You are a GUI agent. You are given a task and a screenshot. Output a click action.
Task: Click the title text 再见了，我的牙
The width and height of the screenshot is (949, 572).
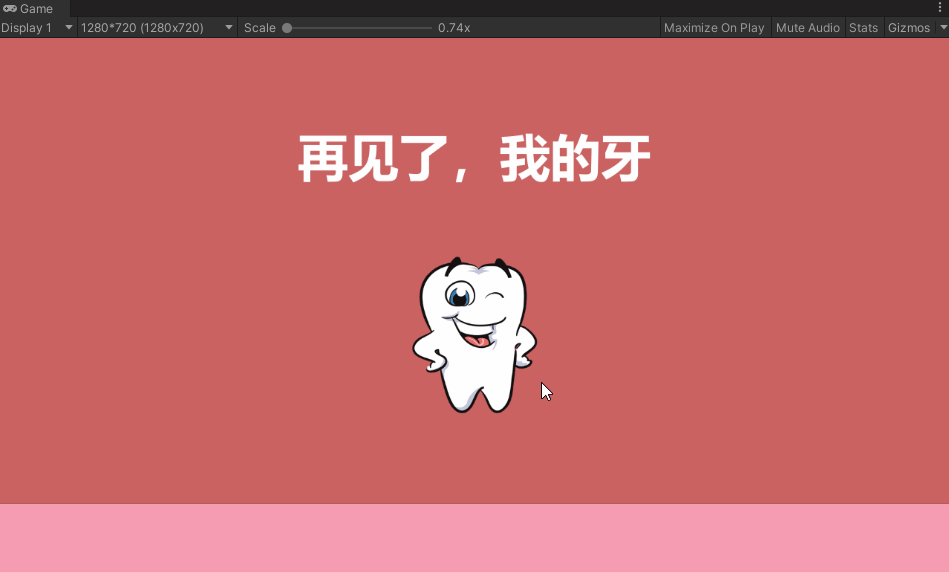point(474,160)
